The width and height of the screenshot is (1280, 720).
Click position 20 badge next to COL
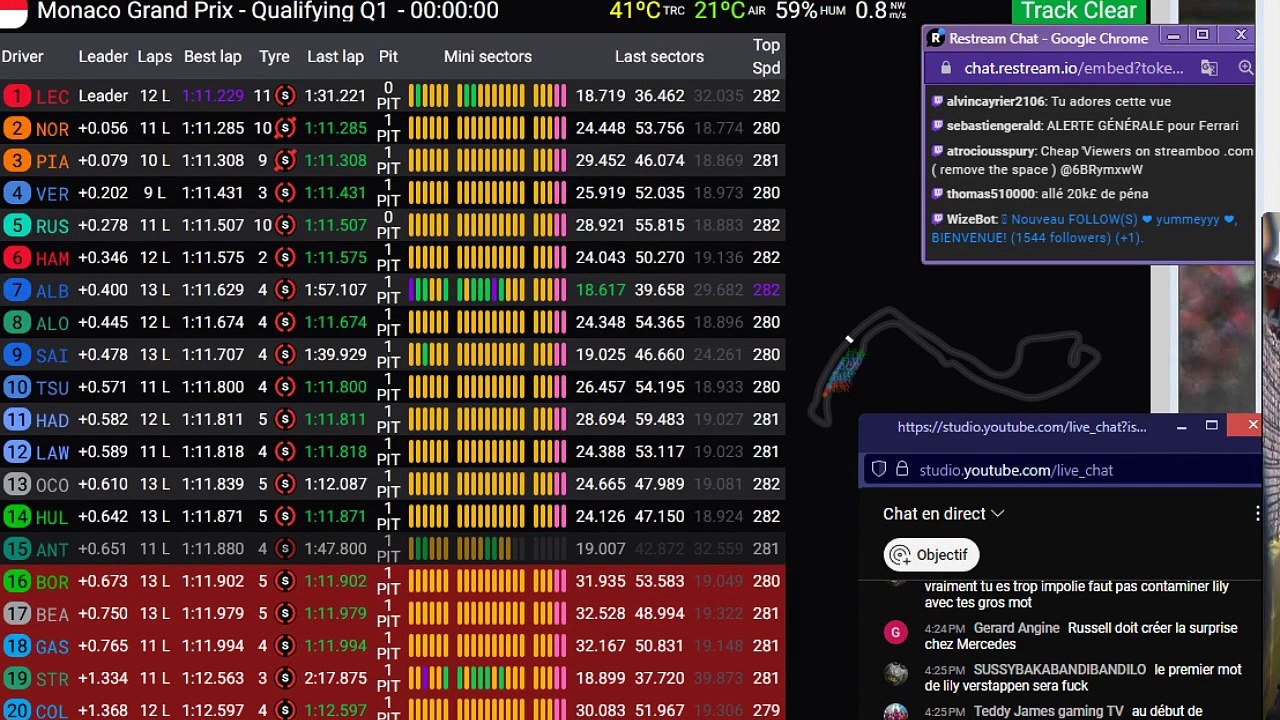point(17,710)
